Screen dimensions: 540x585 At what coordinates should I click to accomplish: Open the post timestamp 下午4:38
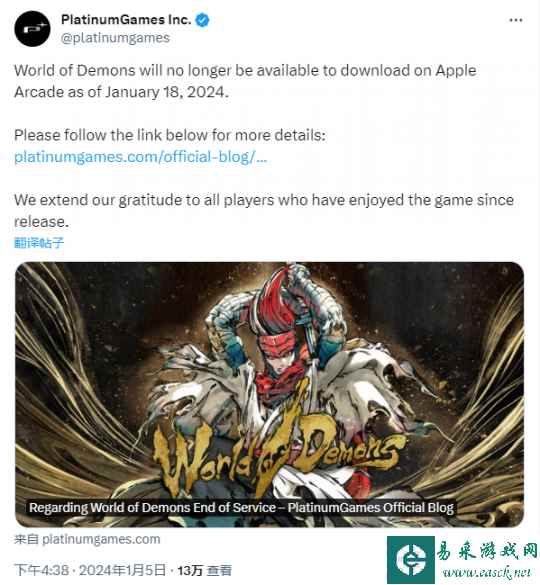41,570
